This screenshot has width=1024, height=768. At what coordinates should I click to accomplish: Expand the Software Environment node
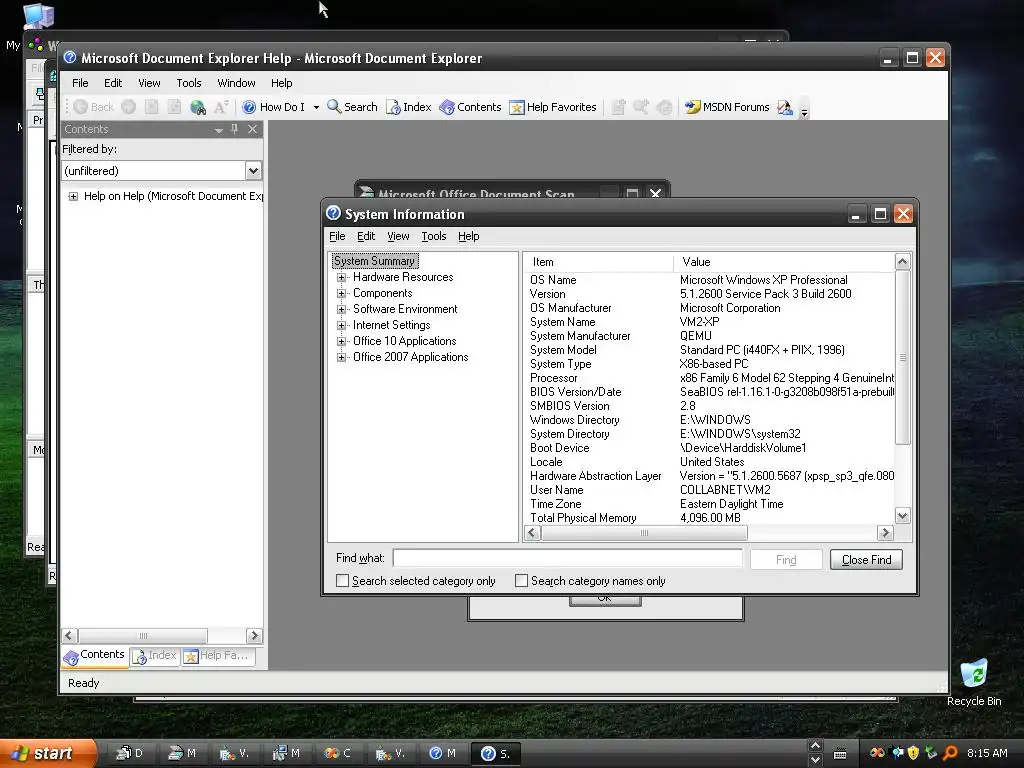coord(342,310)
